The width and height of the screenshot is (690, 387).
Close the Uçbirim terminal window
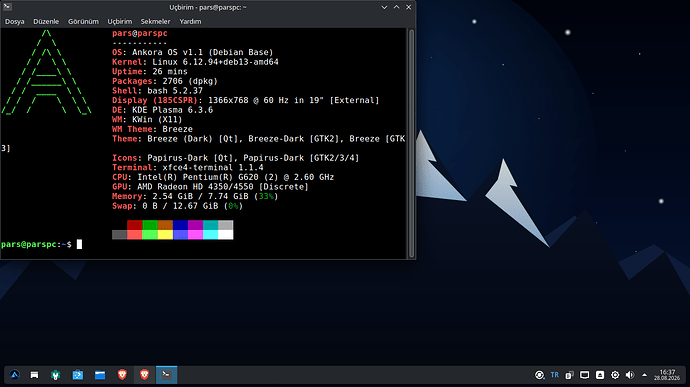408,7
